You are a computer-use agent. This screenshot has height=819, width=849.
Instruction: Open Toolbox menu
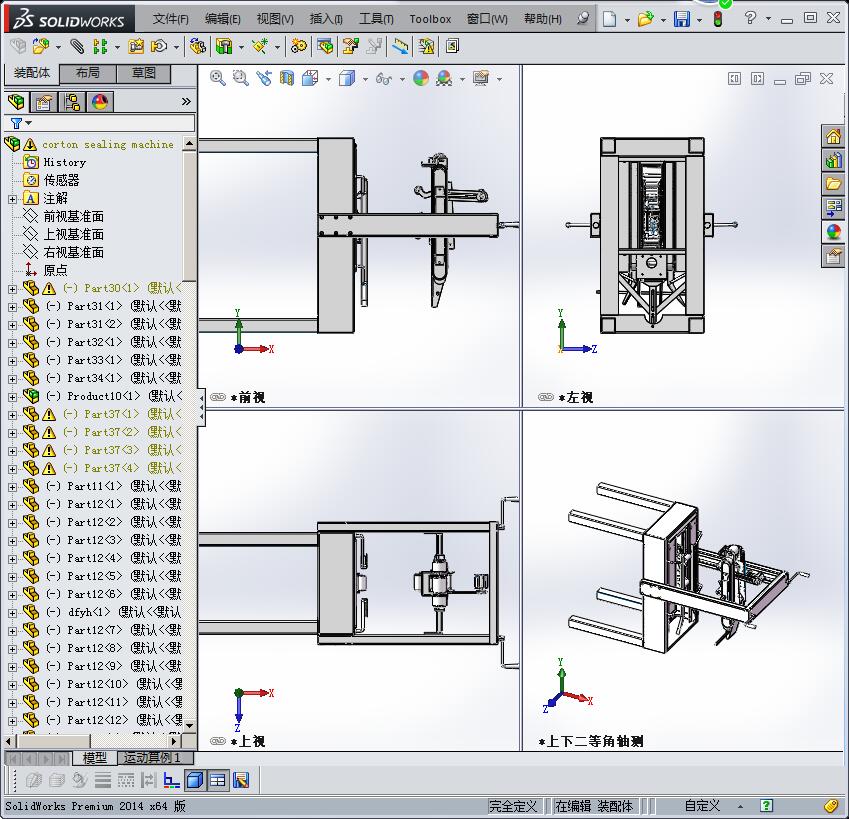coord(430,19)
